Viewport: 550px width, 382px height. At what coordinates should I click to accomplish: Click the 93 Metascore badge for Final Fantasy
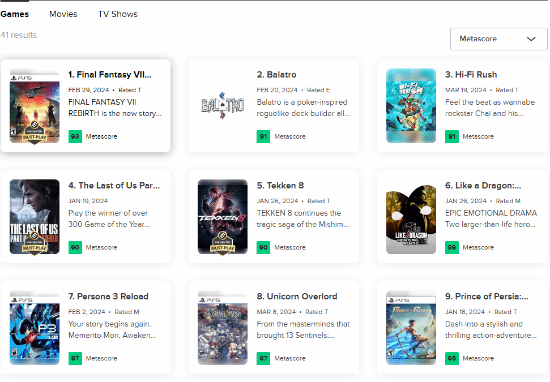click(75, 136)
